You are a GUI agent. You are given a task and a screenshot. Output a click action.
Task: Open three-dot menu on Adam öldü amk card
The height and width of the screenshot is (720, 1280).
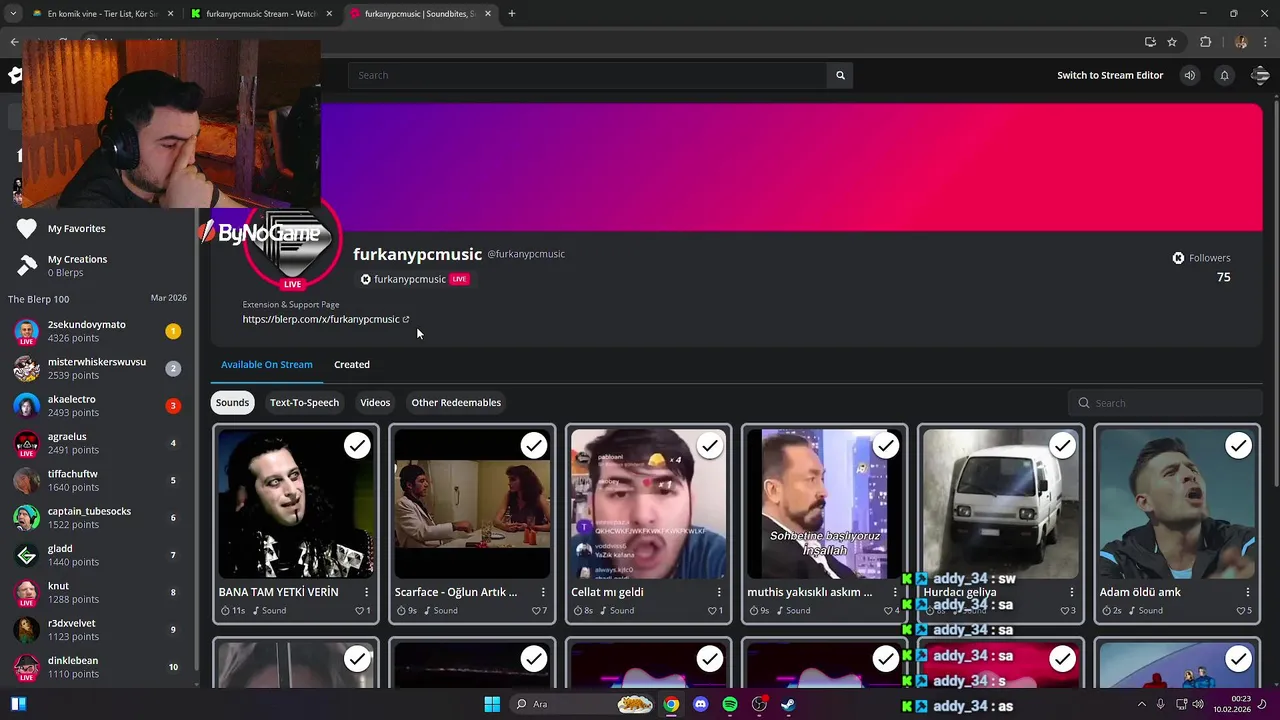[x=1247, y=592]
